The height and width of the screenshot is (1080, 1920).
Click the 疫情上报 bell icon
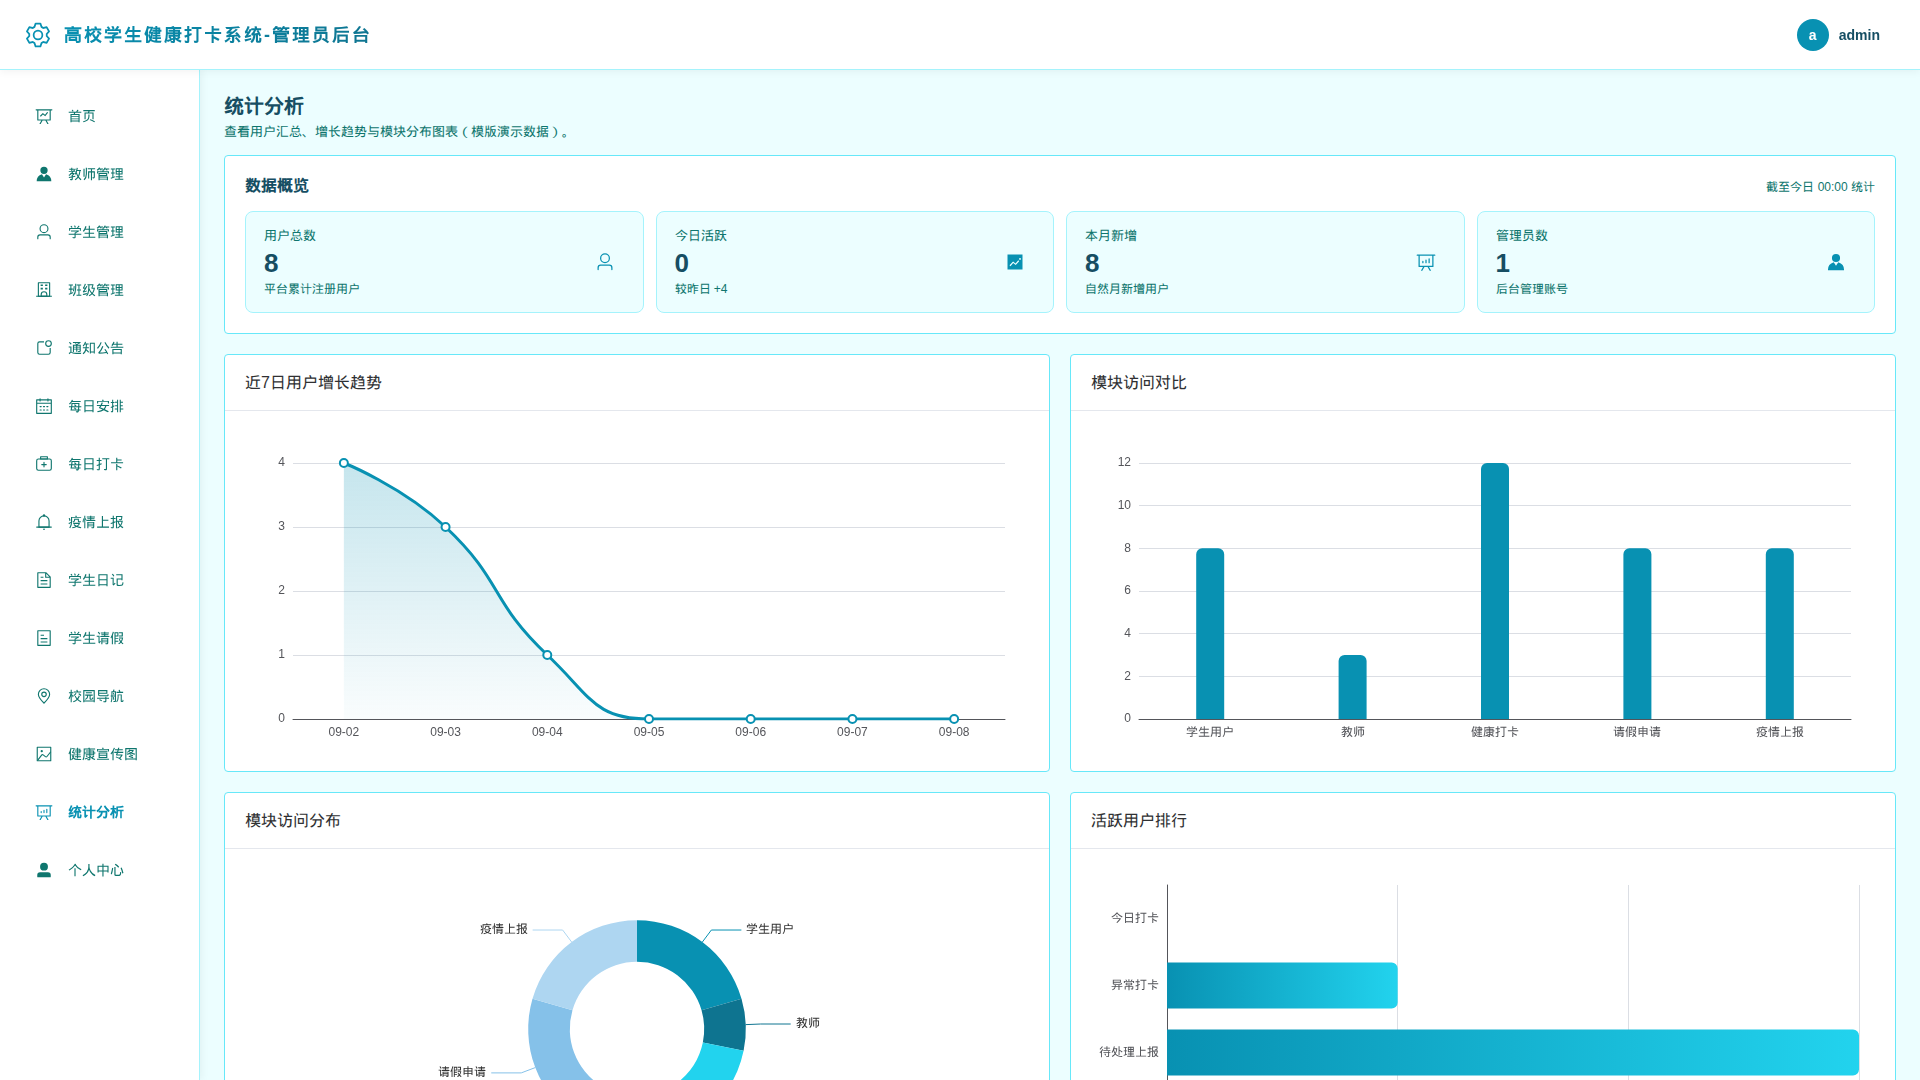pyautogui.click(x=44, y=522)
